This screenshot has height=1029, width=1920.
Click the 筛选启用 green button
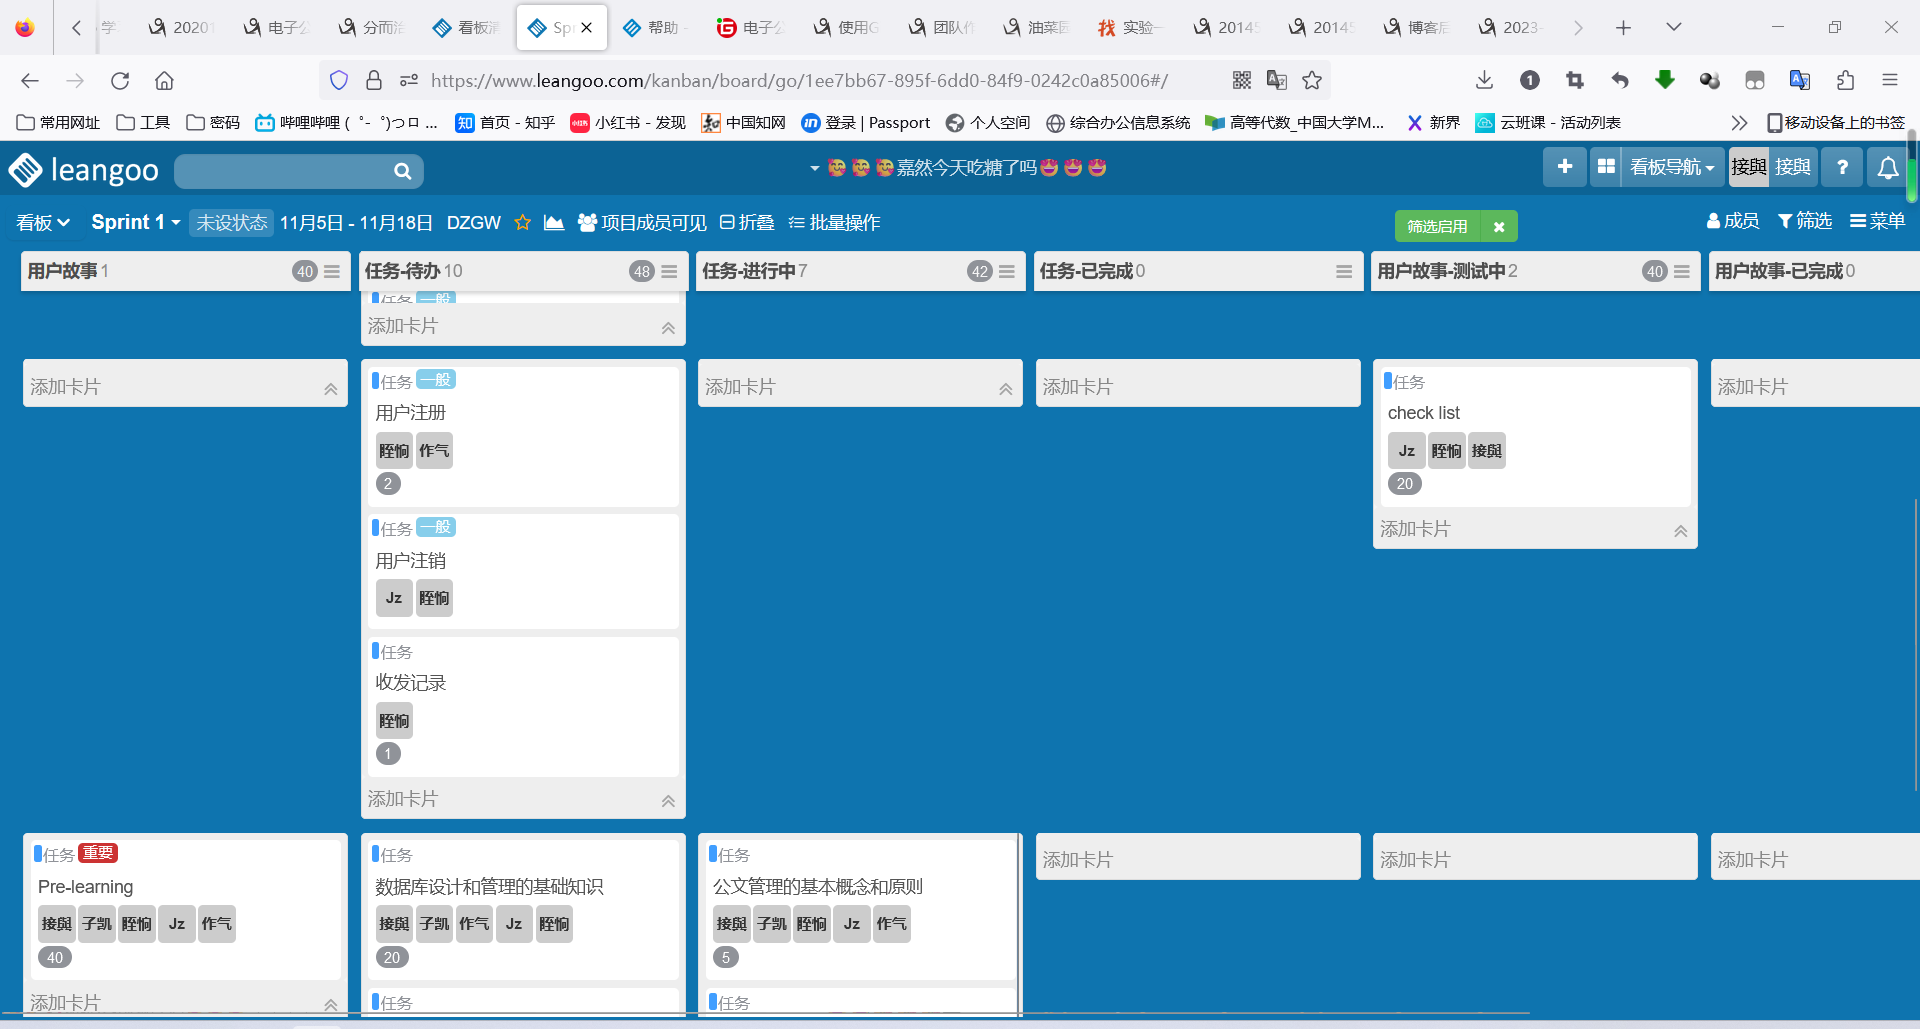pyautogui.click(x=1437, y=227)
